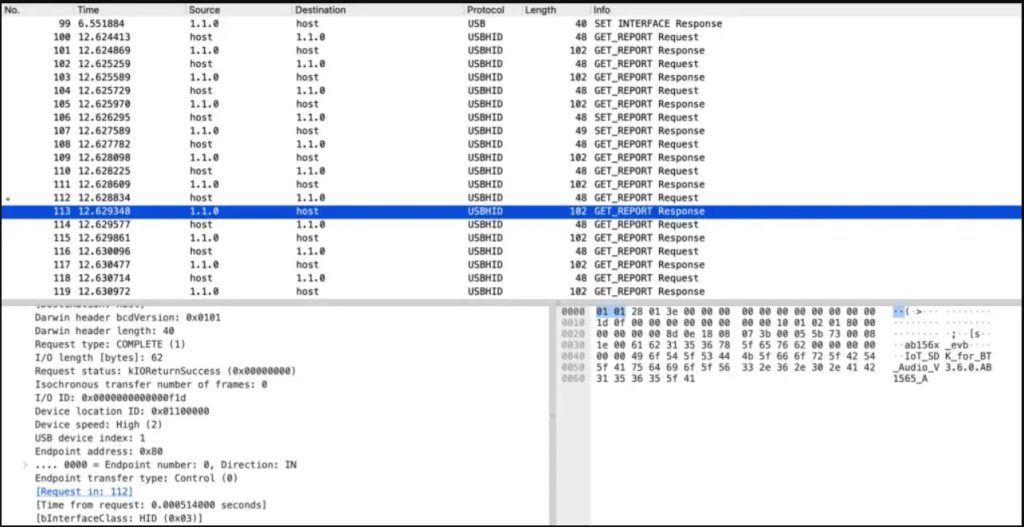This screenshot has height=527, width=1024.
Task: Select Endpoint transfer type: Control field
Action: (136, 478)
